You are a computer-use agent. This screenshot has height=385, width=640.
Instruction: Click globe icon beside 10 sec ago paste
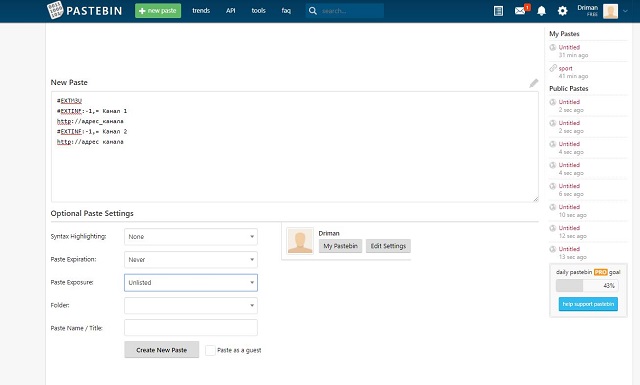tap(553, 207)
